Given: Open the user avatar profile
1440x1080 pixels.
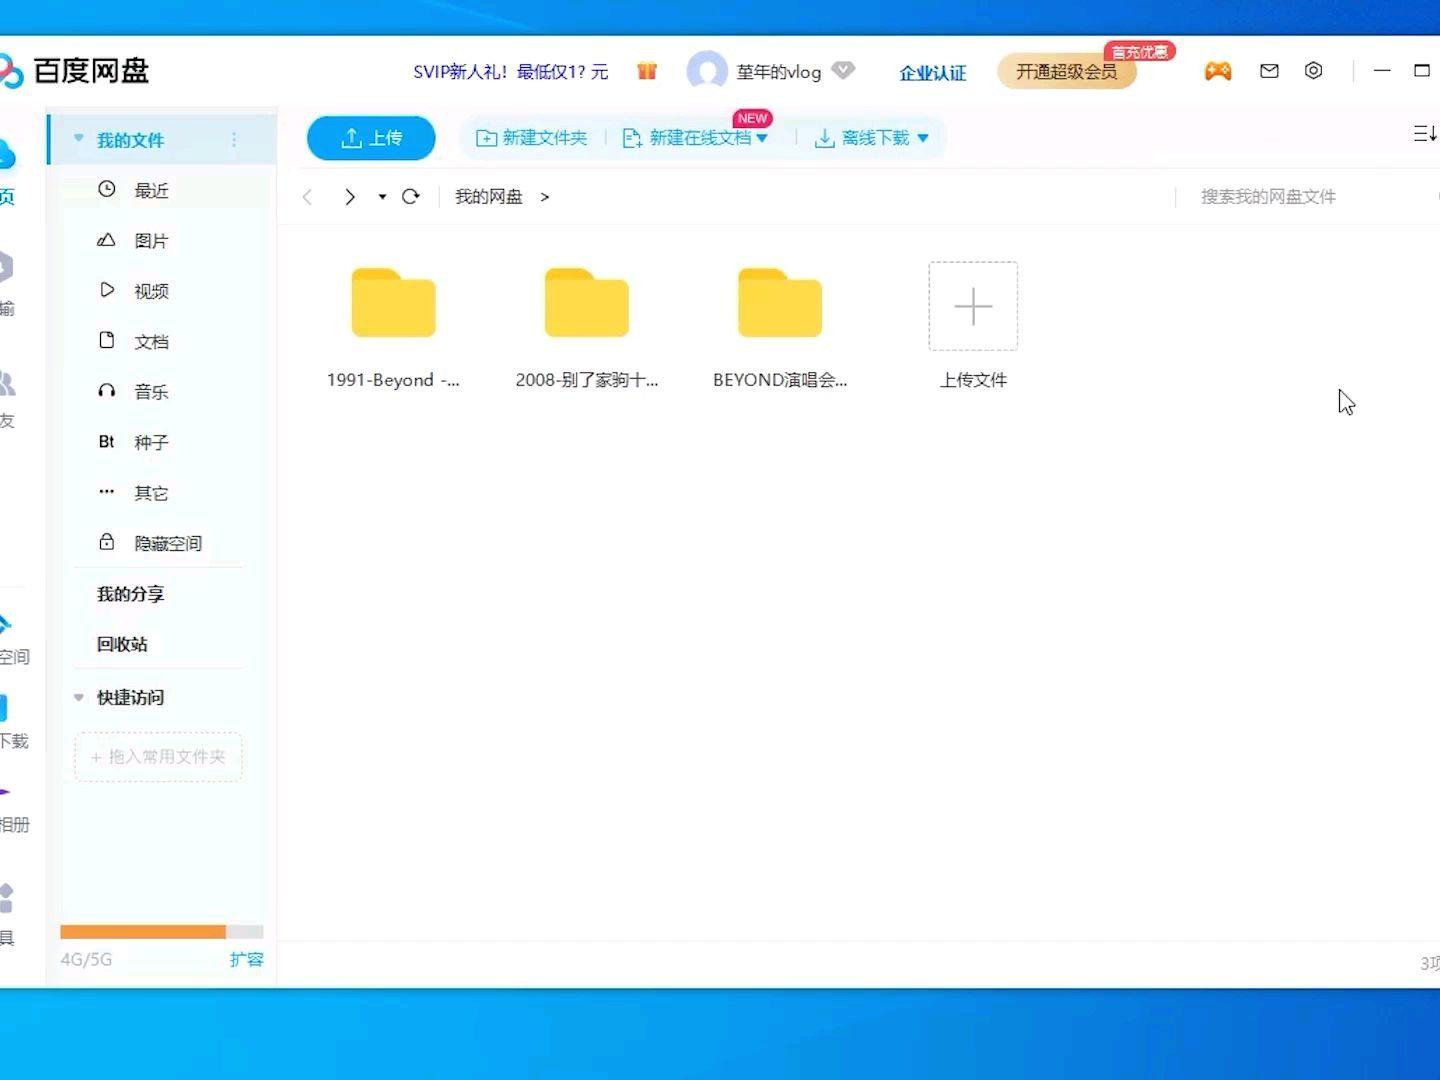Looking at the screenshot, I should click(x=707, y=71).
